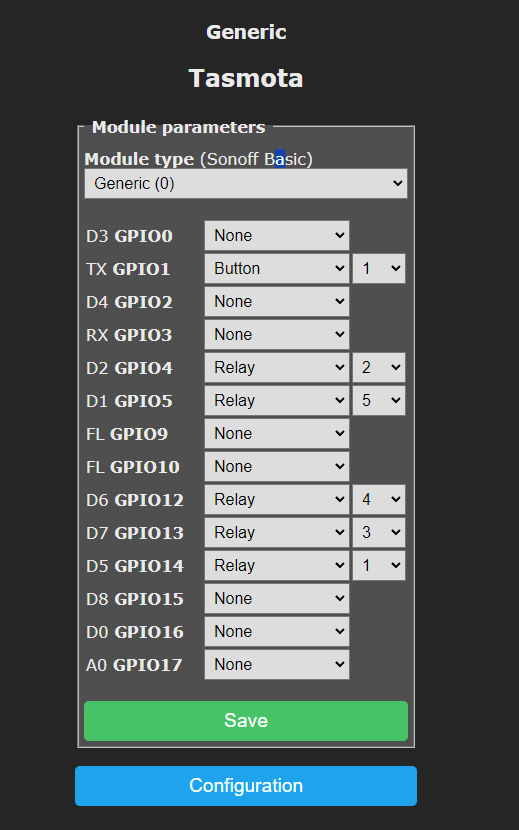The height and width of the screenshot is (830, 519).
Task: Open the D8 GPIO15 function dropdown
Action: click(277, 599)
